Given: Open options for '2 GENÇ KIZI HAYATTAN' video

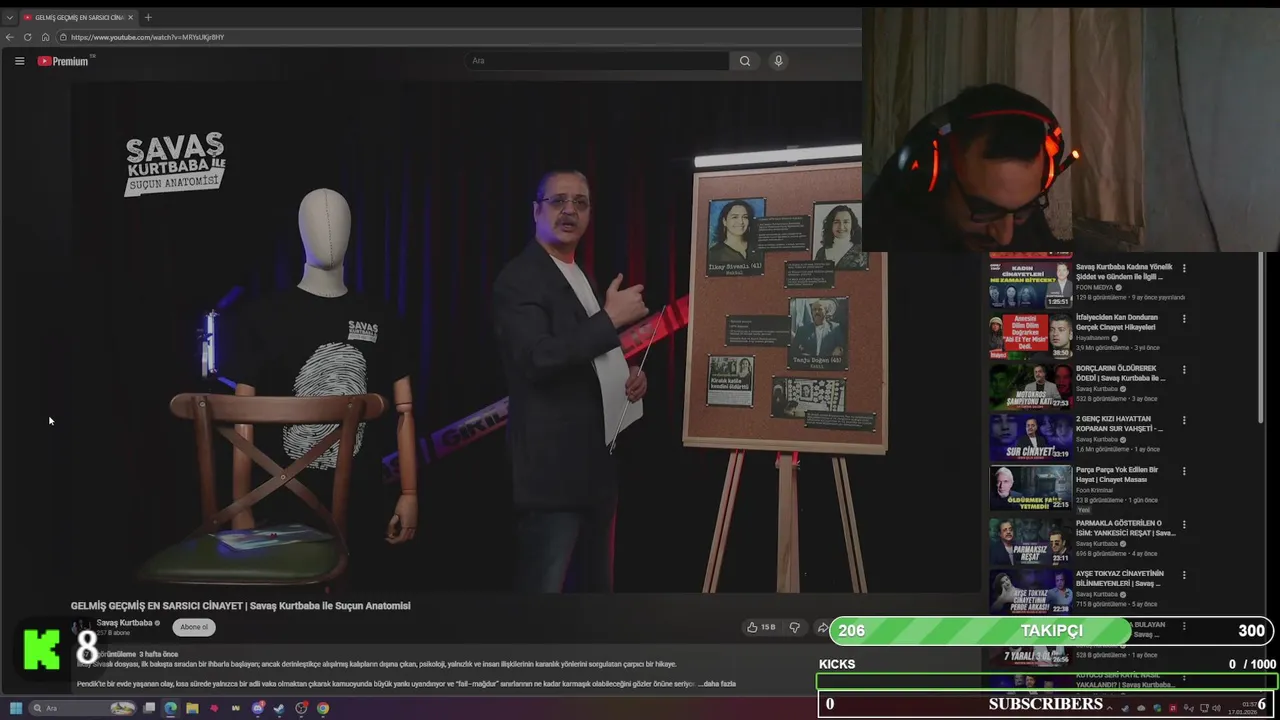Looking at the screenshot, I should 1184,421.
